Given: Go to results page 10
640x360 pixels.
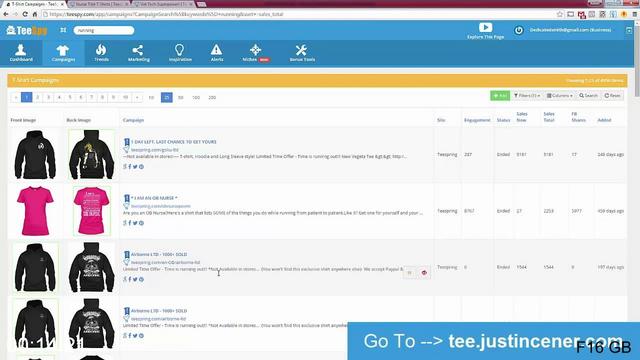Looking at the screenshot, I should 126,97.
